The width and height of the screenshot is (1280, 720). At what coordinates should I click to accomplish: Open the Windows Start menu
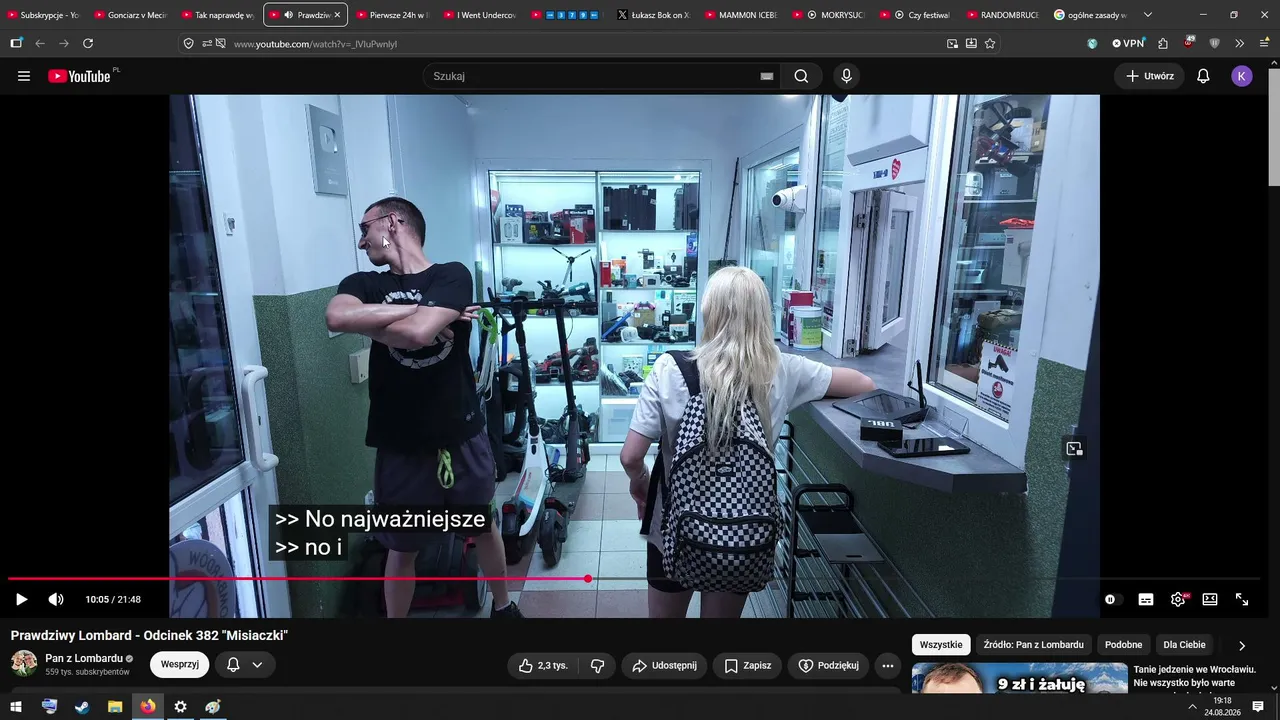16,707
